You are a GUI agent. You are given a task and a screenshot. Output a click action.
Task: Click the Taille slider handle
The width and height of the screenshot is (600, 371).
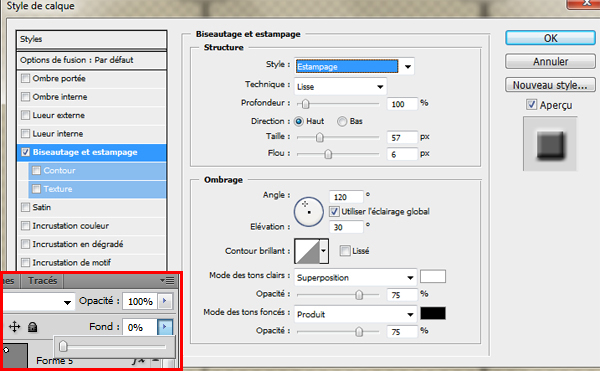(320, 137)
